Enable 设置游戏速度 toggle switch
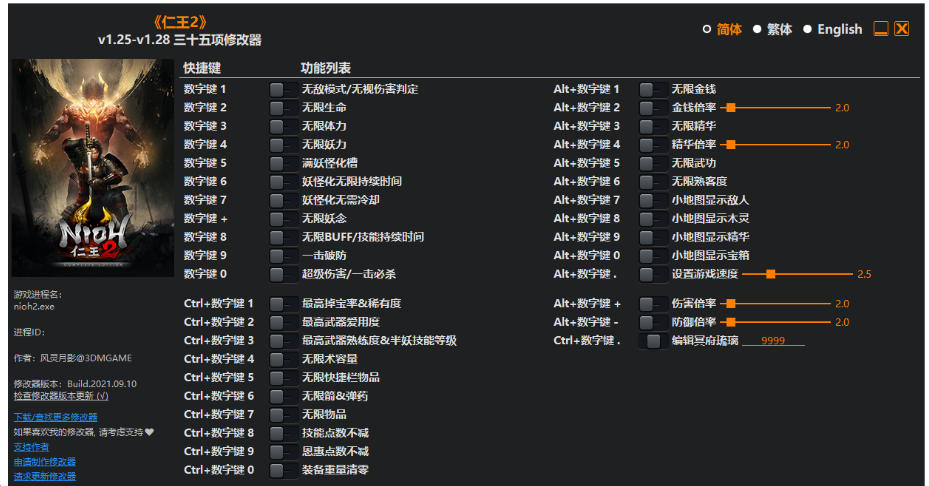 click(x=653, y=274)
